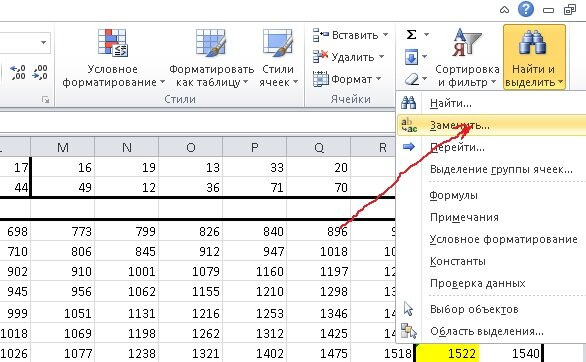Image resolution: width=586 pixels, height=362 pixels.
Task: Click cell containing 1216
Action: coord(191,313)
